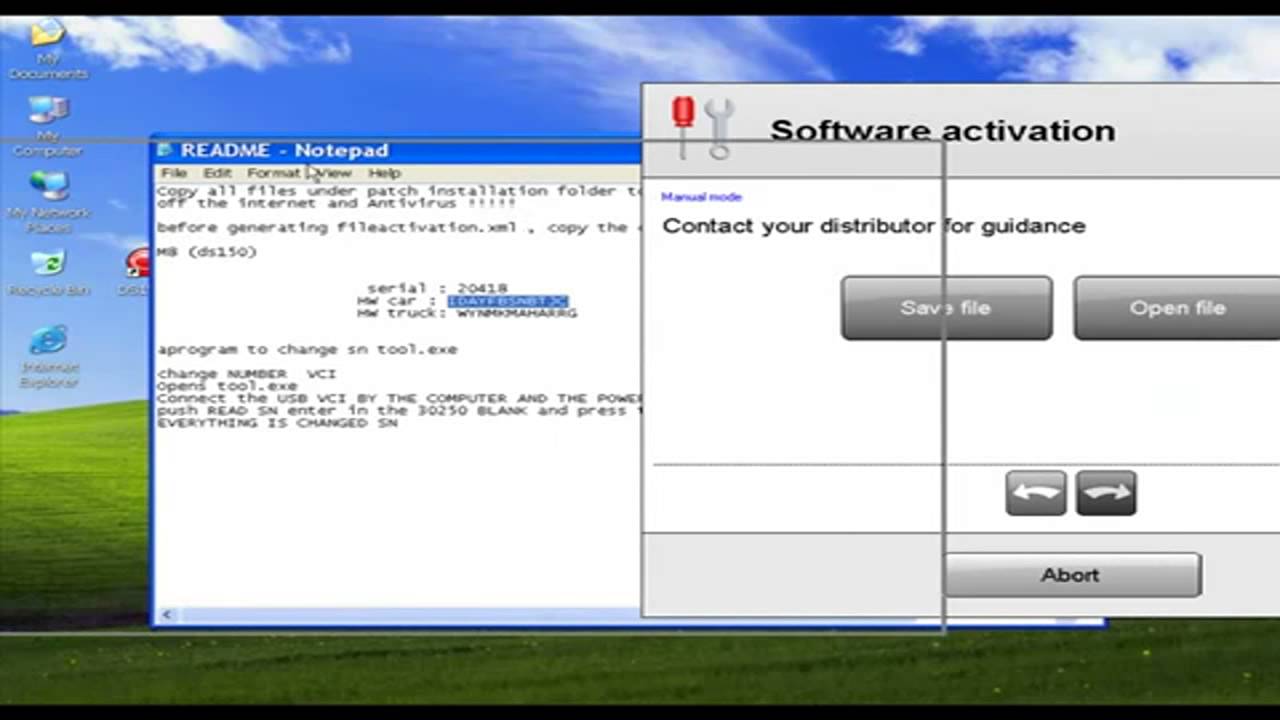1280x720 pixels.
Task: Open the File menu in Notepad
Action: point(174,173)
